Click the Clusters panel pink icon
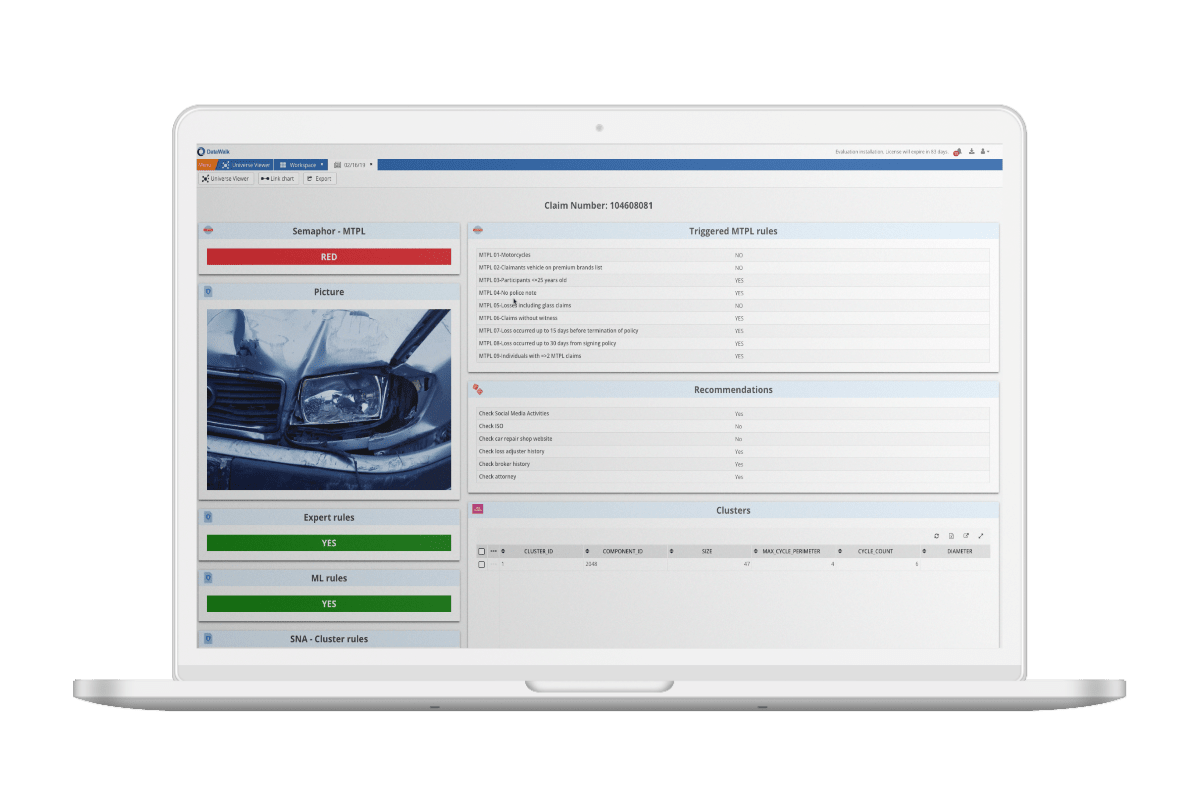This screenshot has height=800, width=1200. (478, 510)
